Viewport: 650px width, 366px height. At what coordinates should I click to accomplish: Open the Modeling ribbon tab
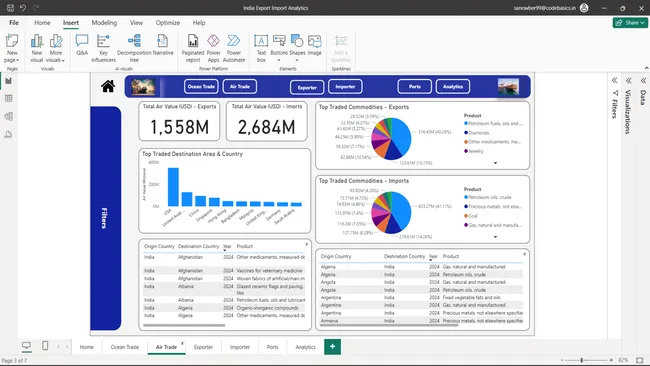[104, 23]
